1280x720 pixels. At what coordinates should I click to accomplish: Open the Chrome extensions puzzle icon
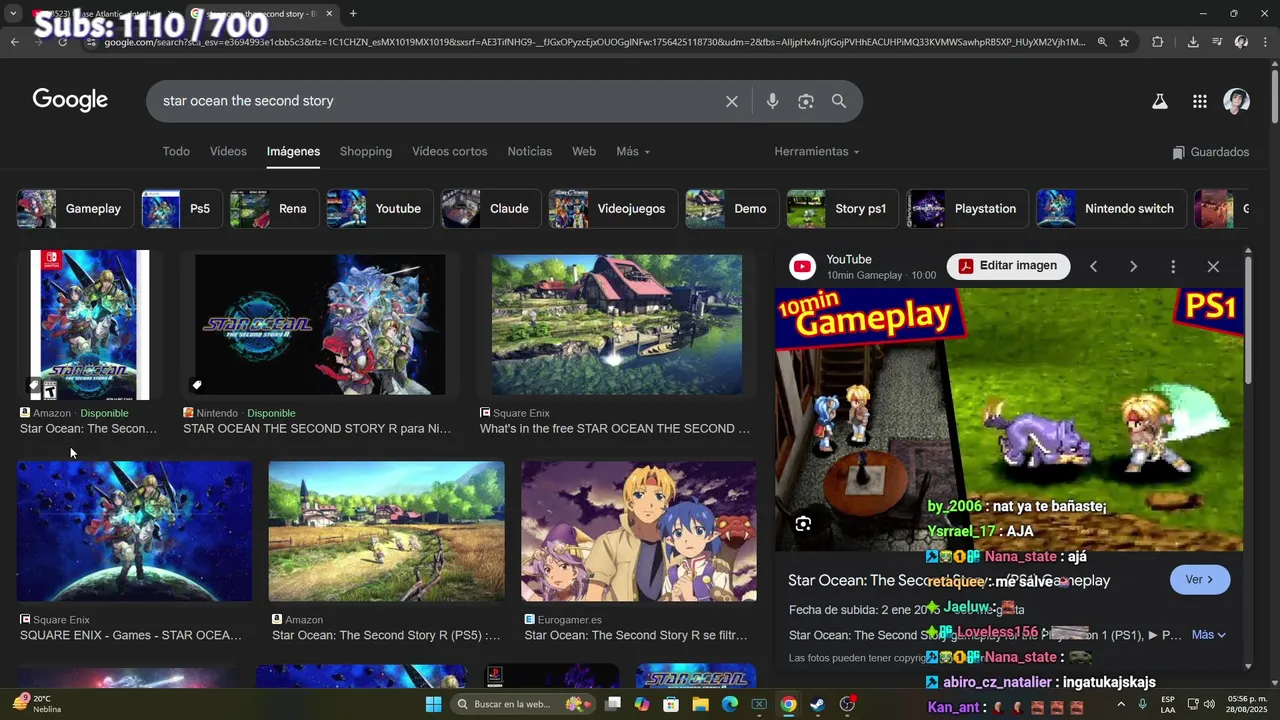click(1158, 42)
